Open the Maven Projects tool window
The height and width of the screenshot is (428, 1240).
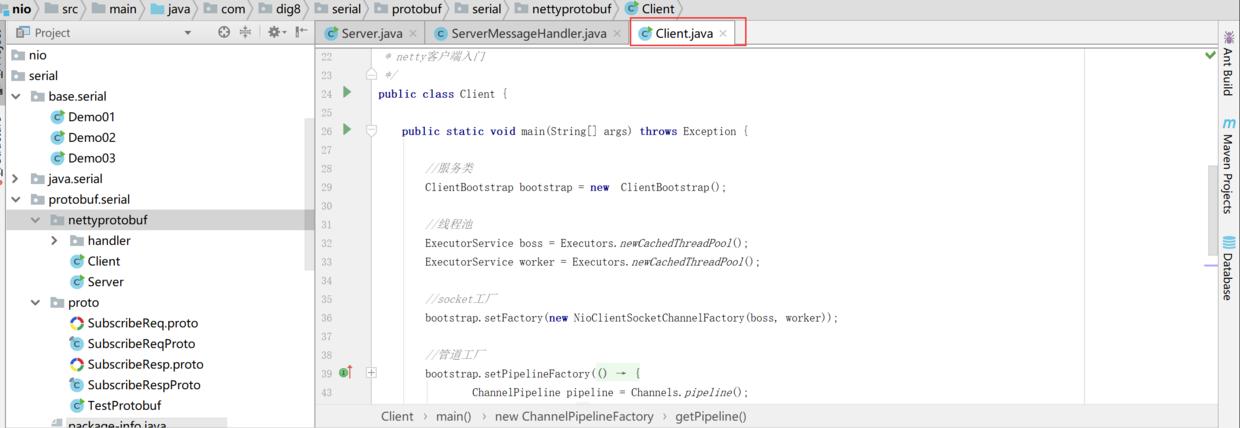coord(1228,164)
